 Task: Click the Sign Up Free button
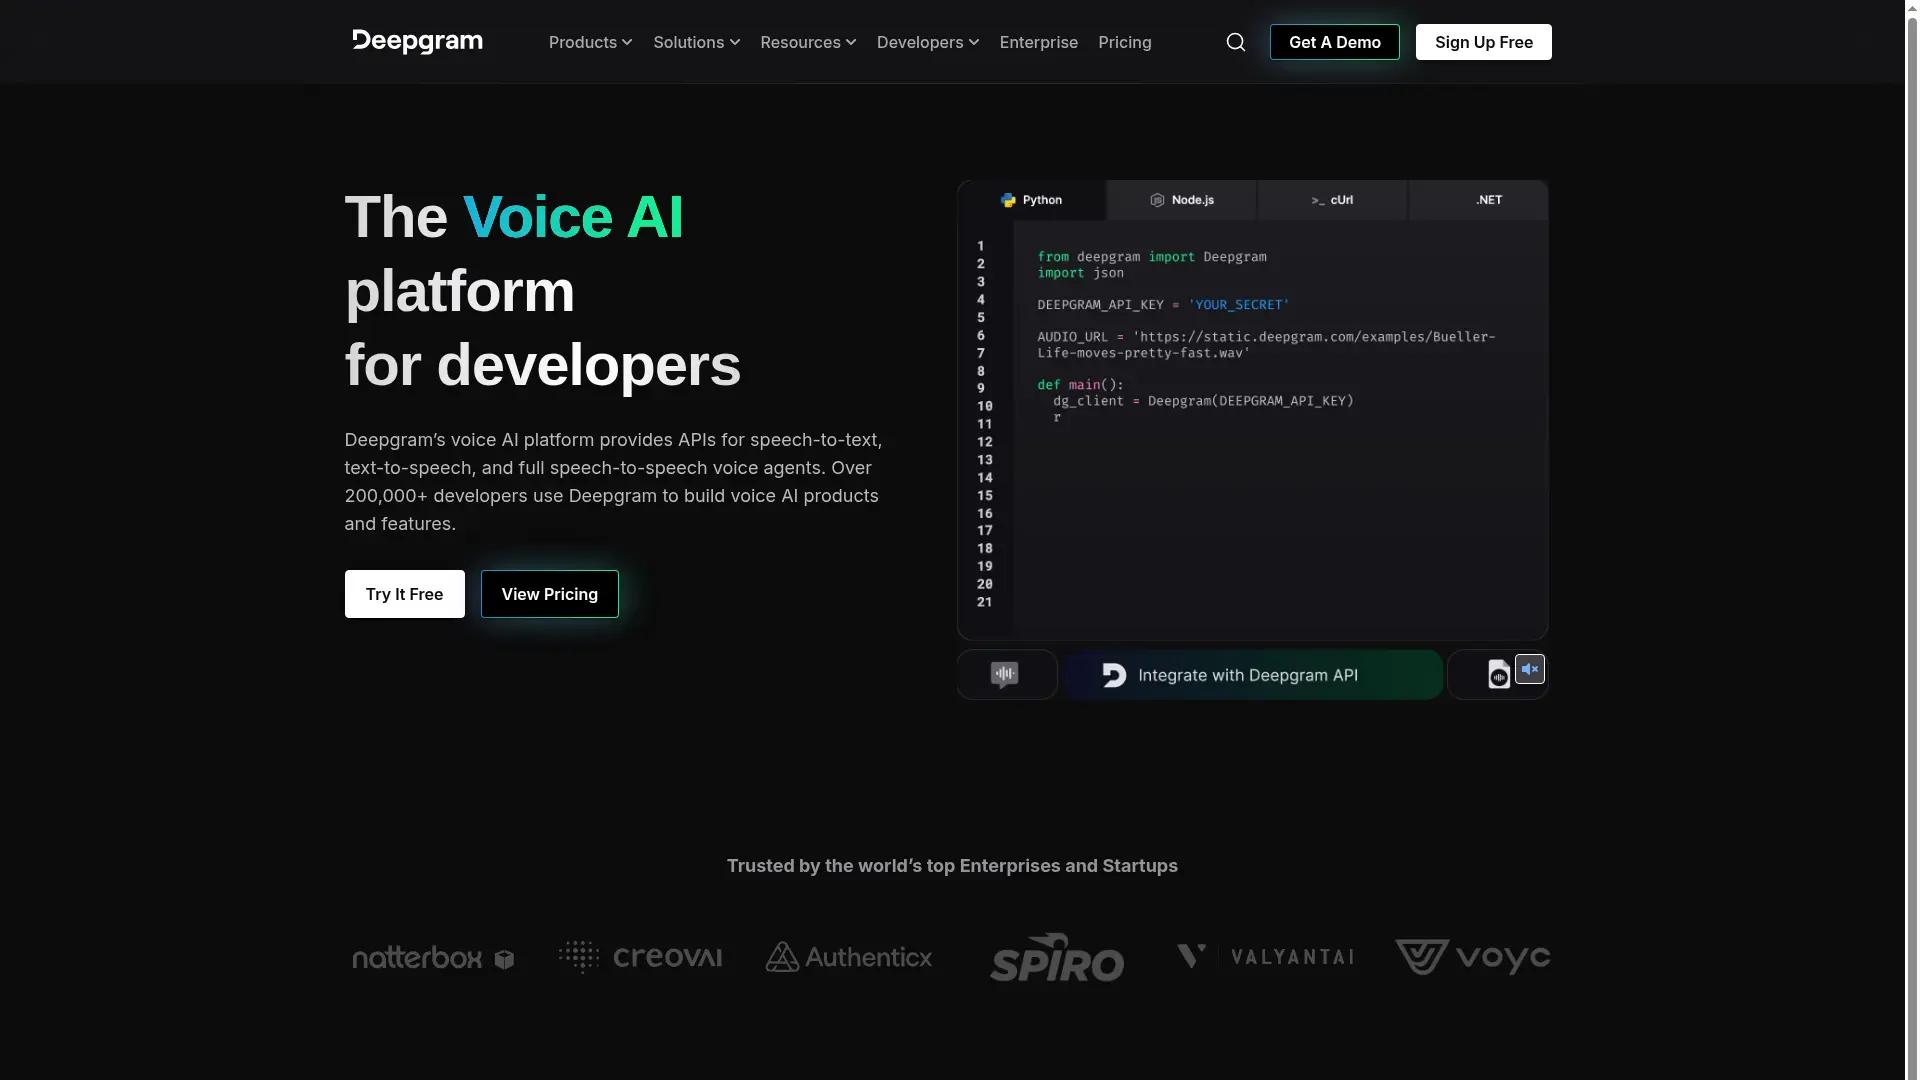coord(1483,42)
